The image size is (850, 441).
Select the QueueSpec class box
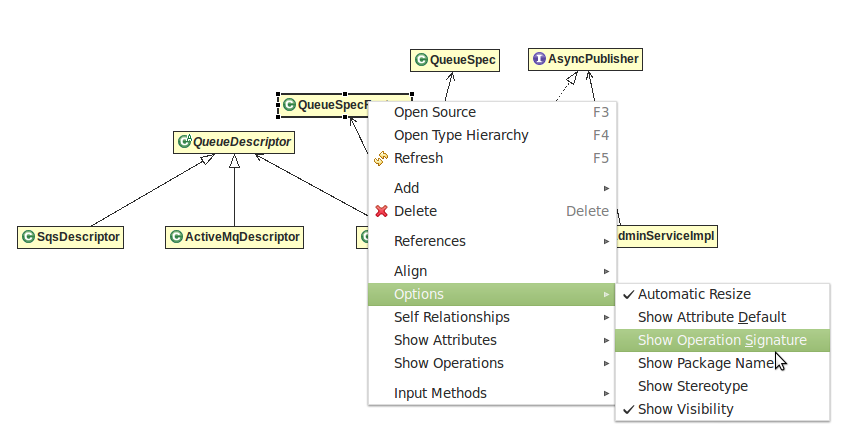(x=455, y=60)
